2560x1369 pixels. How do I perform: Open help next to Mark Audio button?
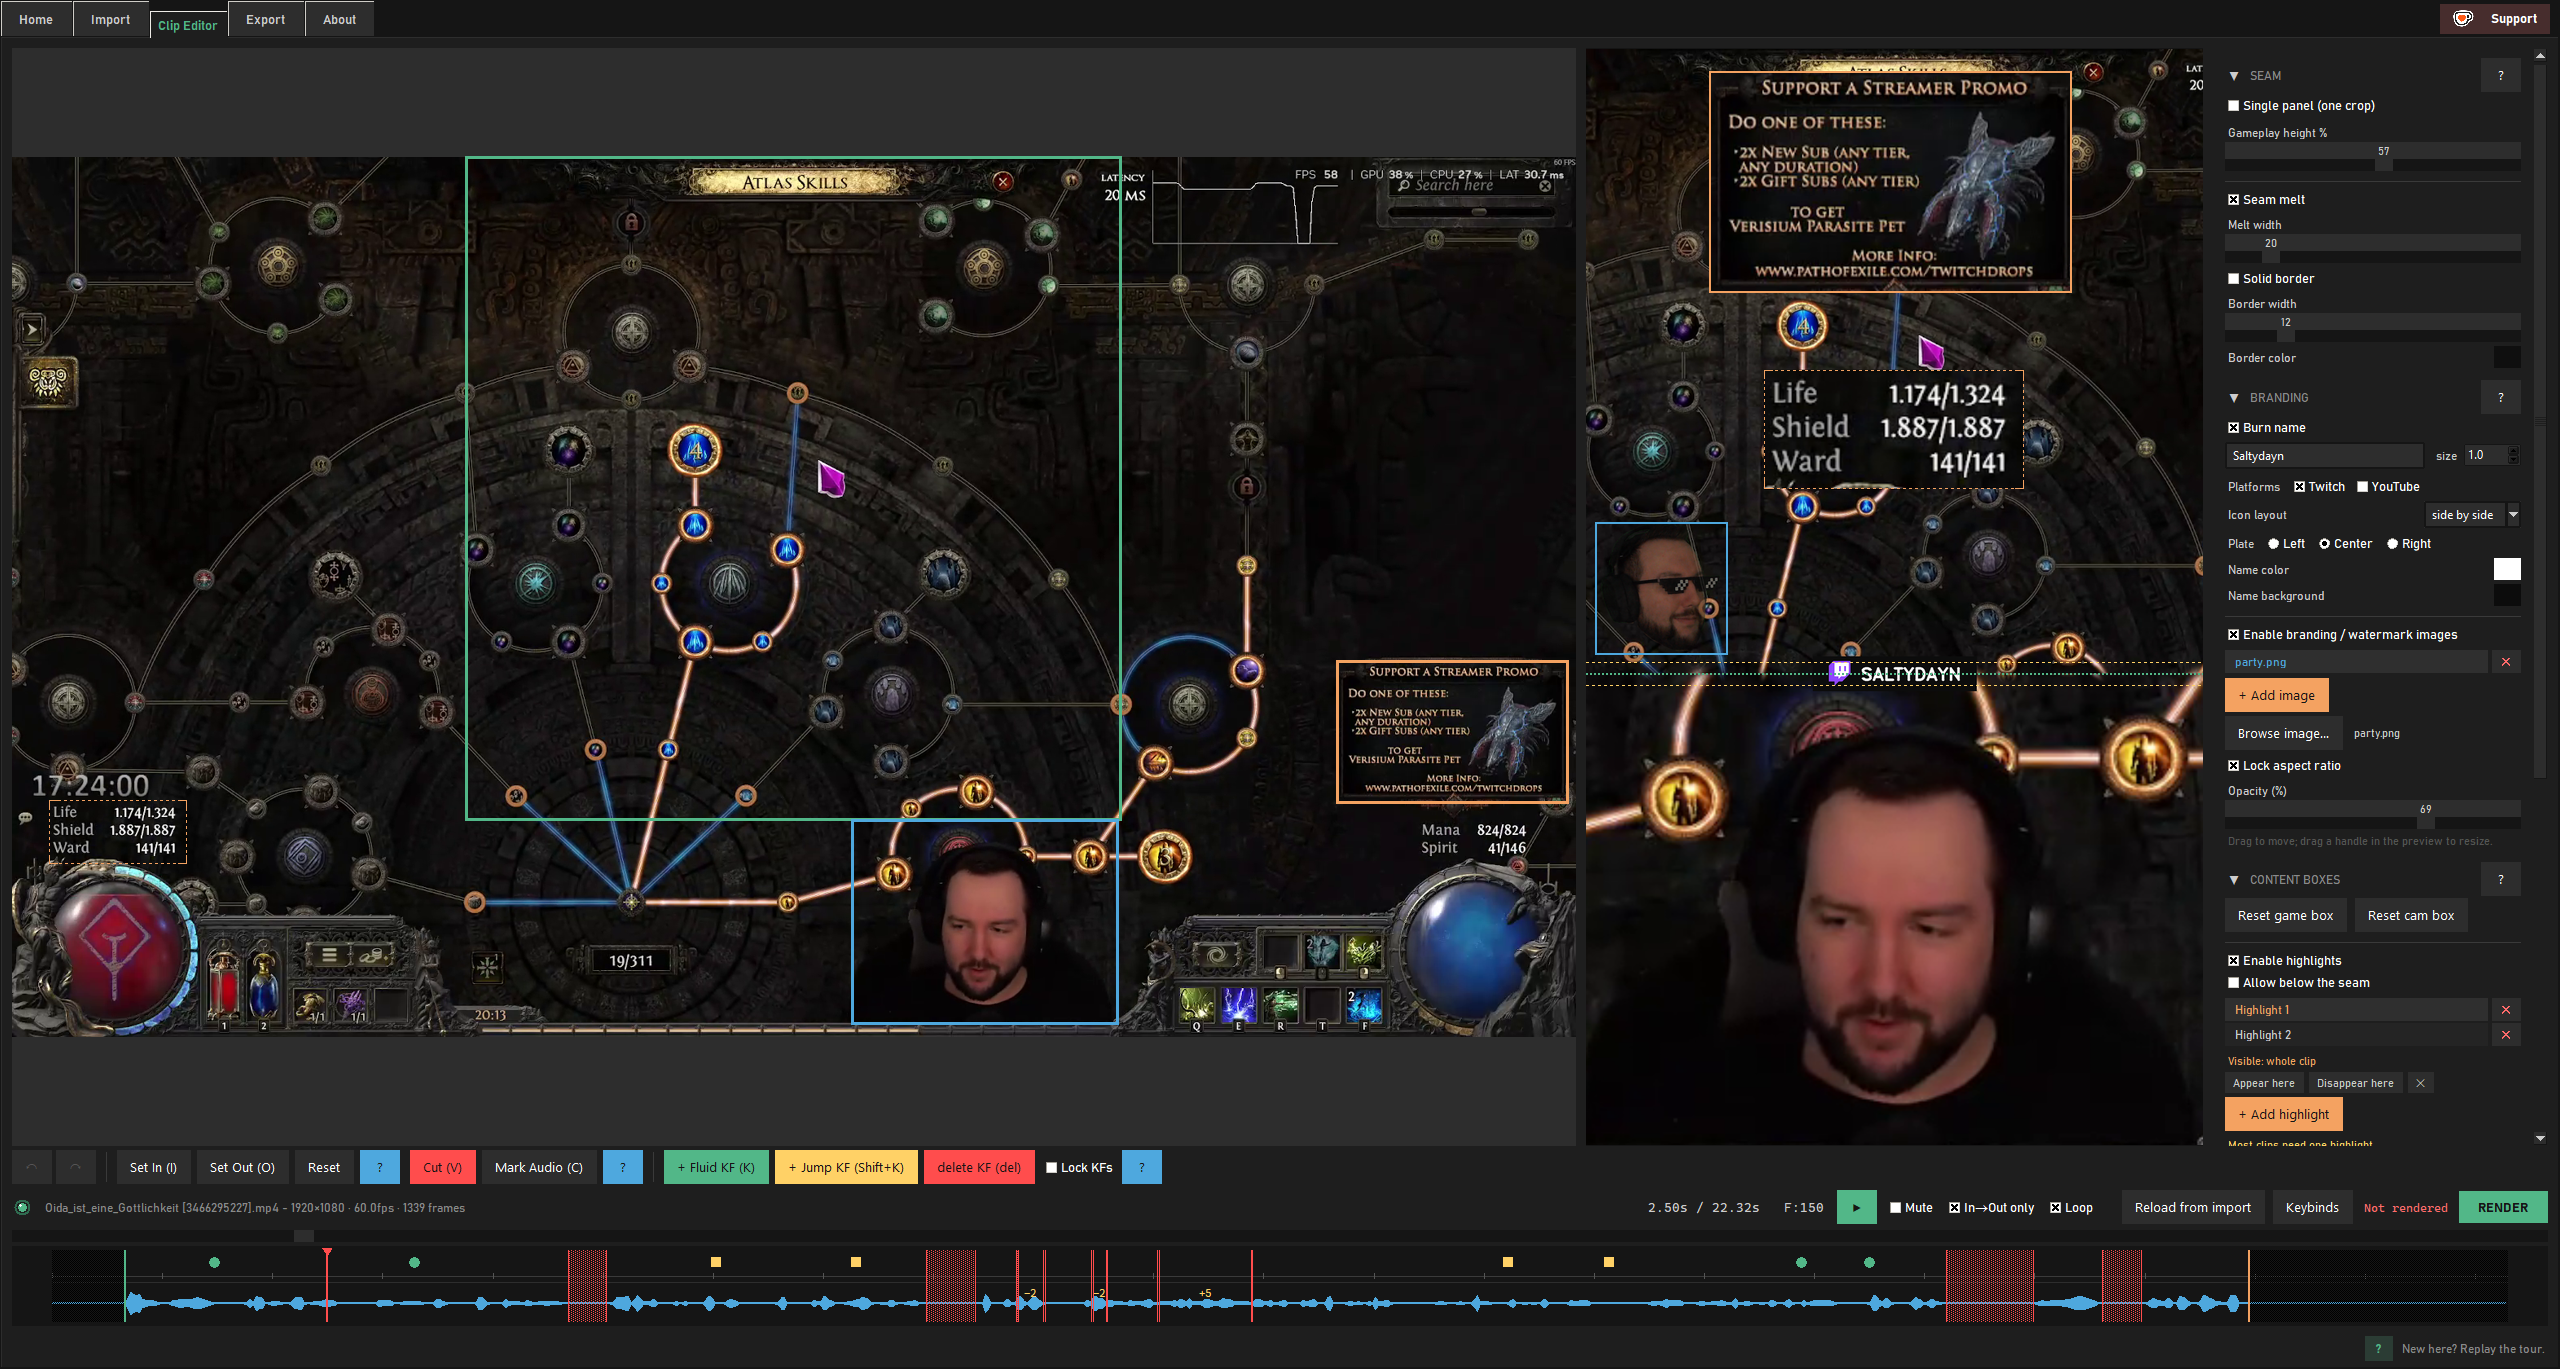(622, 1167)
